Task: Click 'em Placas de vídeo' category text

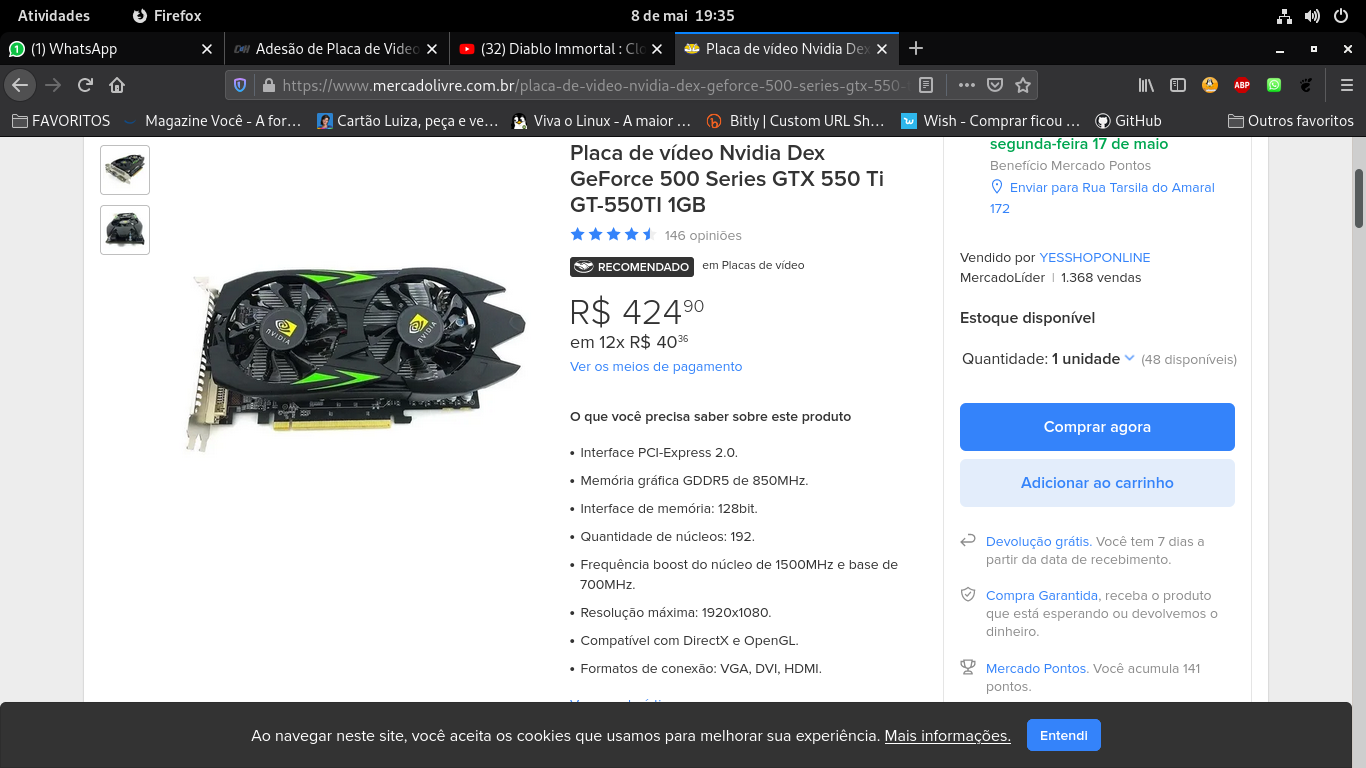Action: tap(753, 266)
